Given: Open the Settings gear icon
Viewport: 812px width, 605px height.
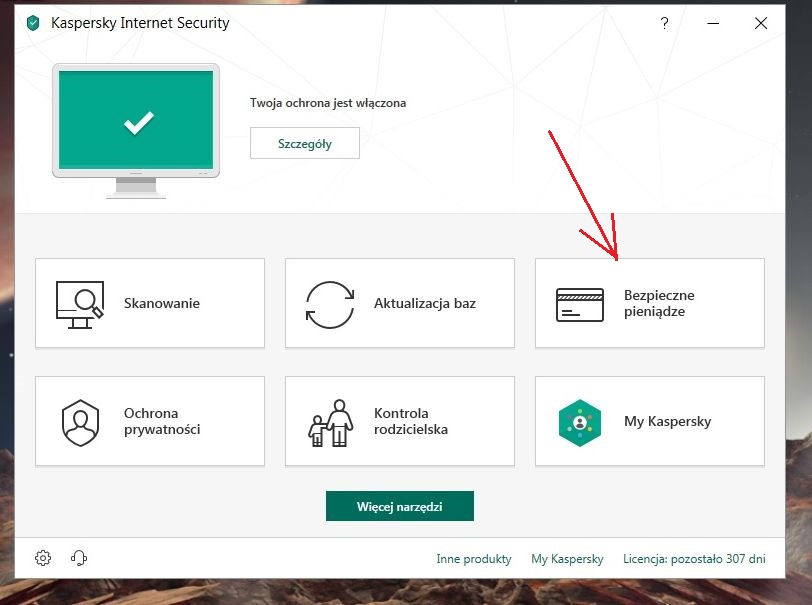Looking at the screenshot, I should click(43, 558).
